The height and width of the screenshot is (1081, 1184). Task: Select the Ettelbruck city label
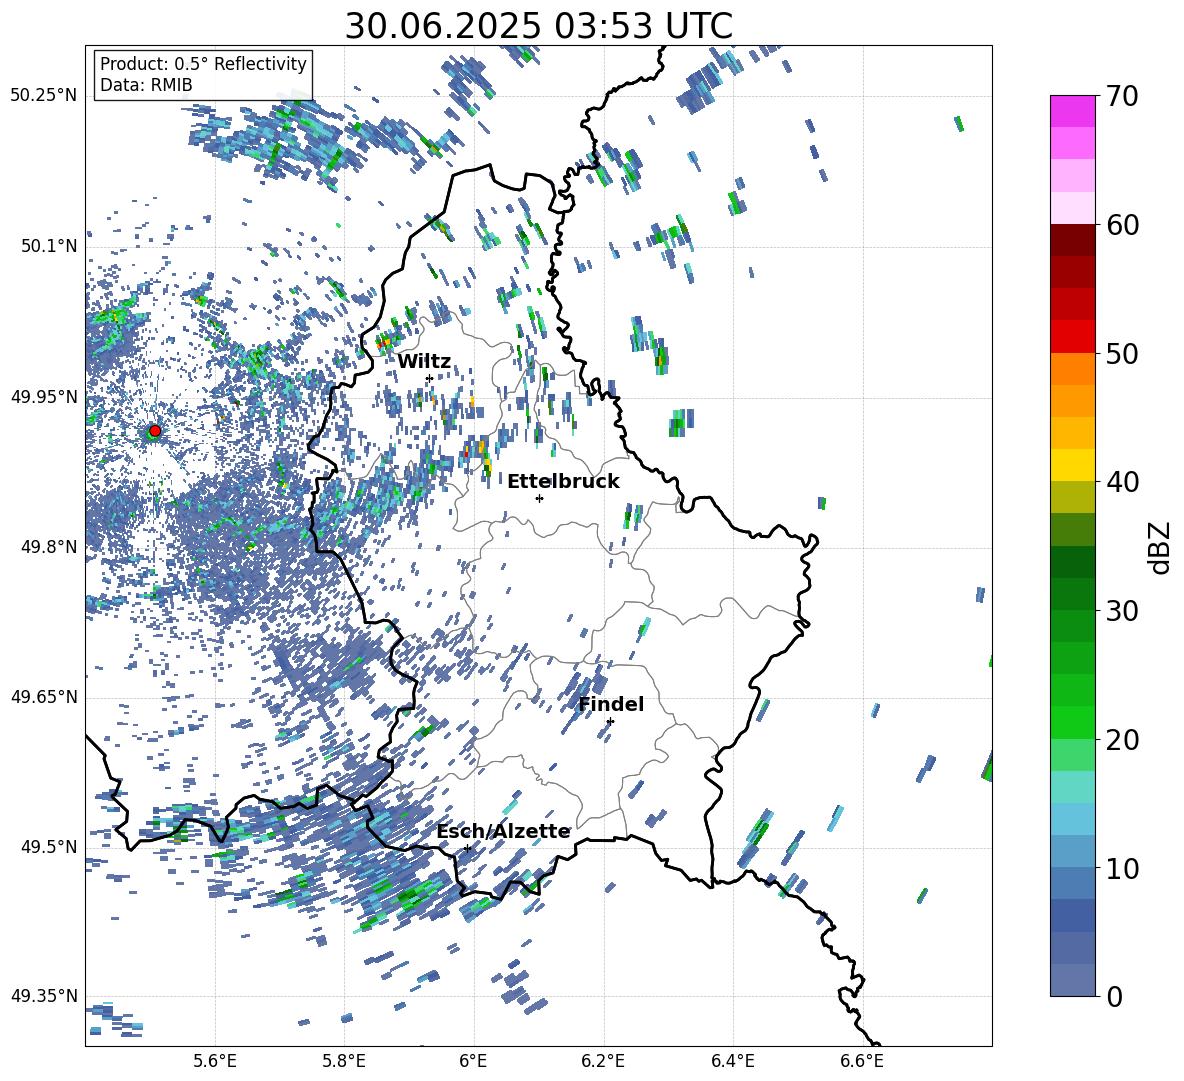(563, 481)
